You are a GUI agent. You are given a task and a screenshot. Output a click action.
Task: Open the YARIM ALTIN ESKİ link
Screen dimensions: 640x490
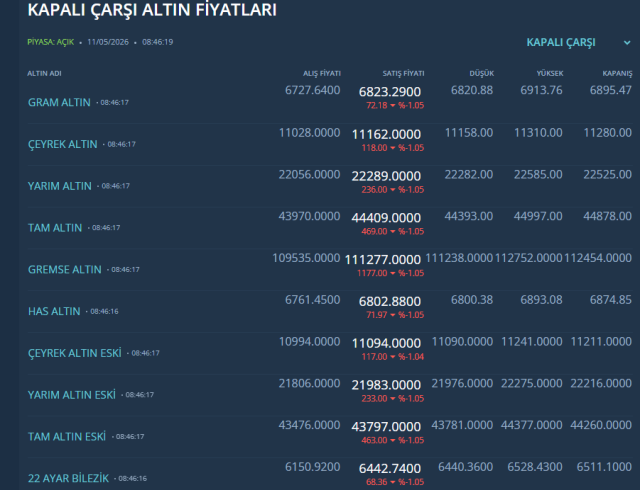[71, 395]
